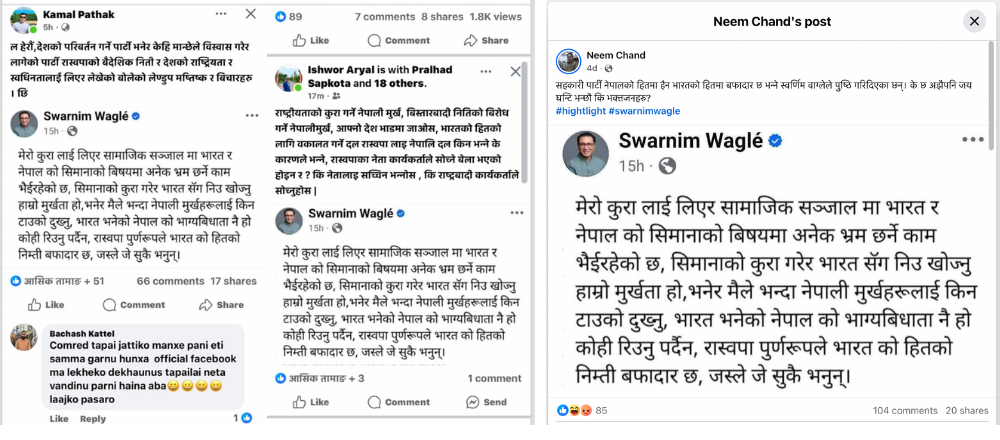The height and width of the screenshot is (440, 1000).
Task: Open three-dots menu on Swarnim Waglé embedded post in left column
Action: tap(252, 116)
